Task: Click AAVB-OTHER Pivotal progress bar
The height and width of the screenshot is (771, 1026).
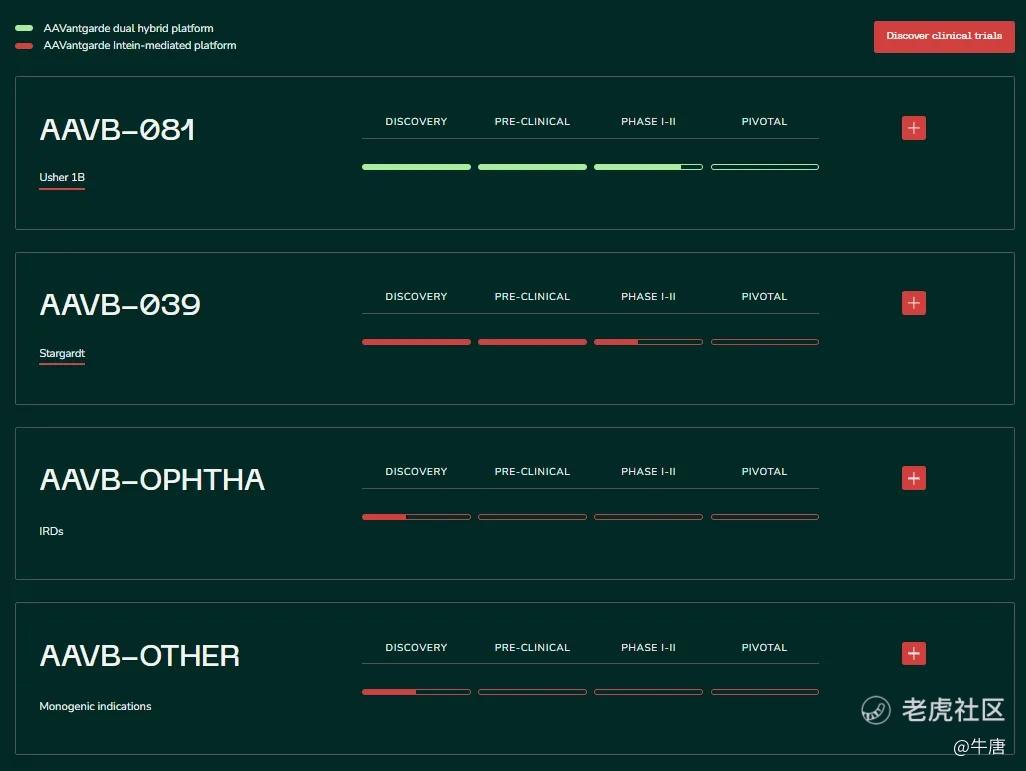Action: pos(765,692)
